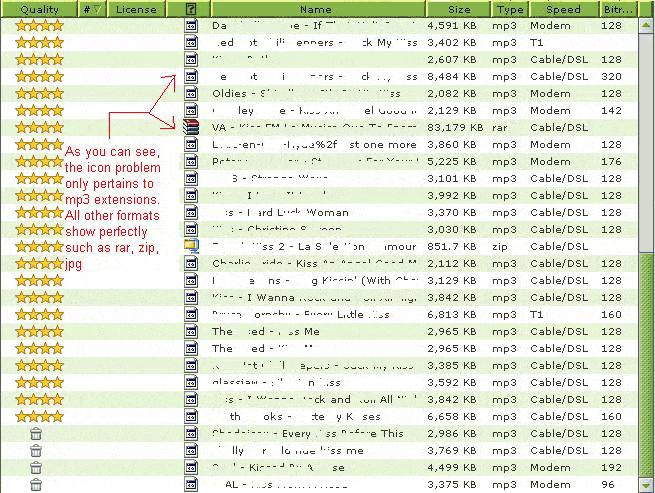Click the file icon in the 4,591 KB row
655x493 pixels.
point(191,25)
